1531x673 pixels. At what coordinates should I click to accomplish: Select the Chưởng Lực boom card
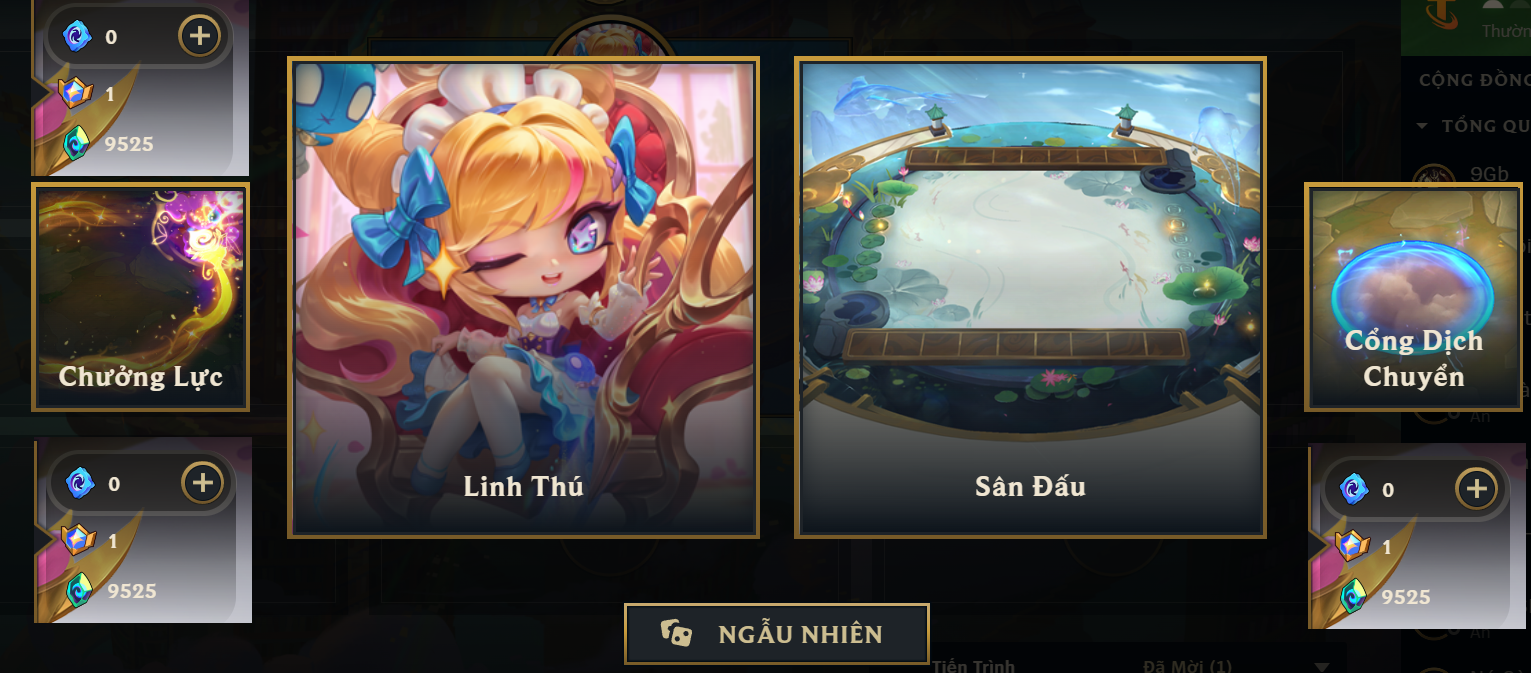pyautogui.click(x=141, y=296)
